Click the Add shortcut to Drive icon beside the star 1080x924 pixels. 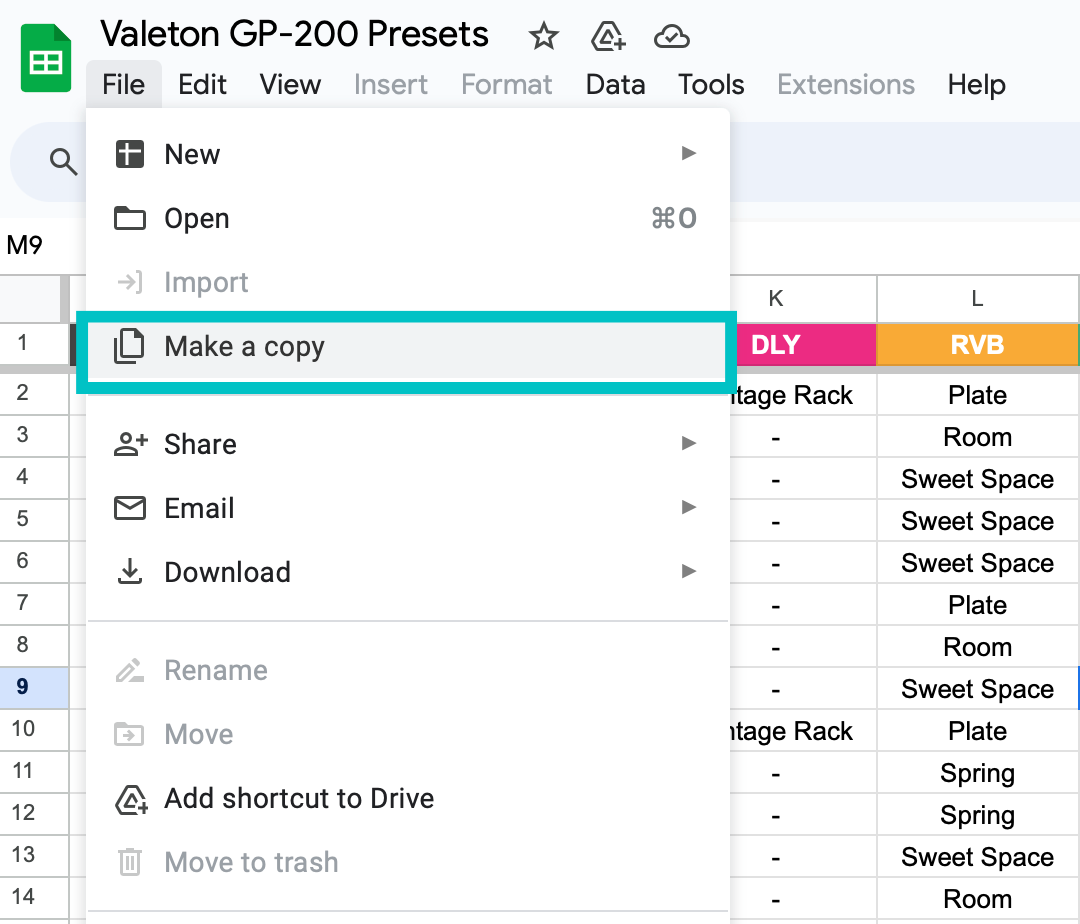click(607, 36)
